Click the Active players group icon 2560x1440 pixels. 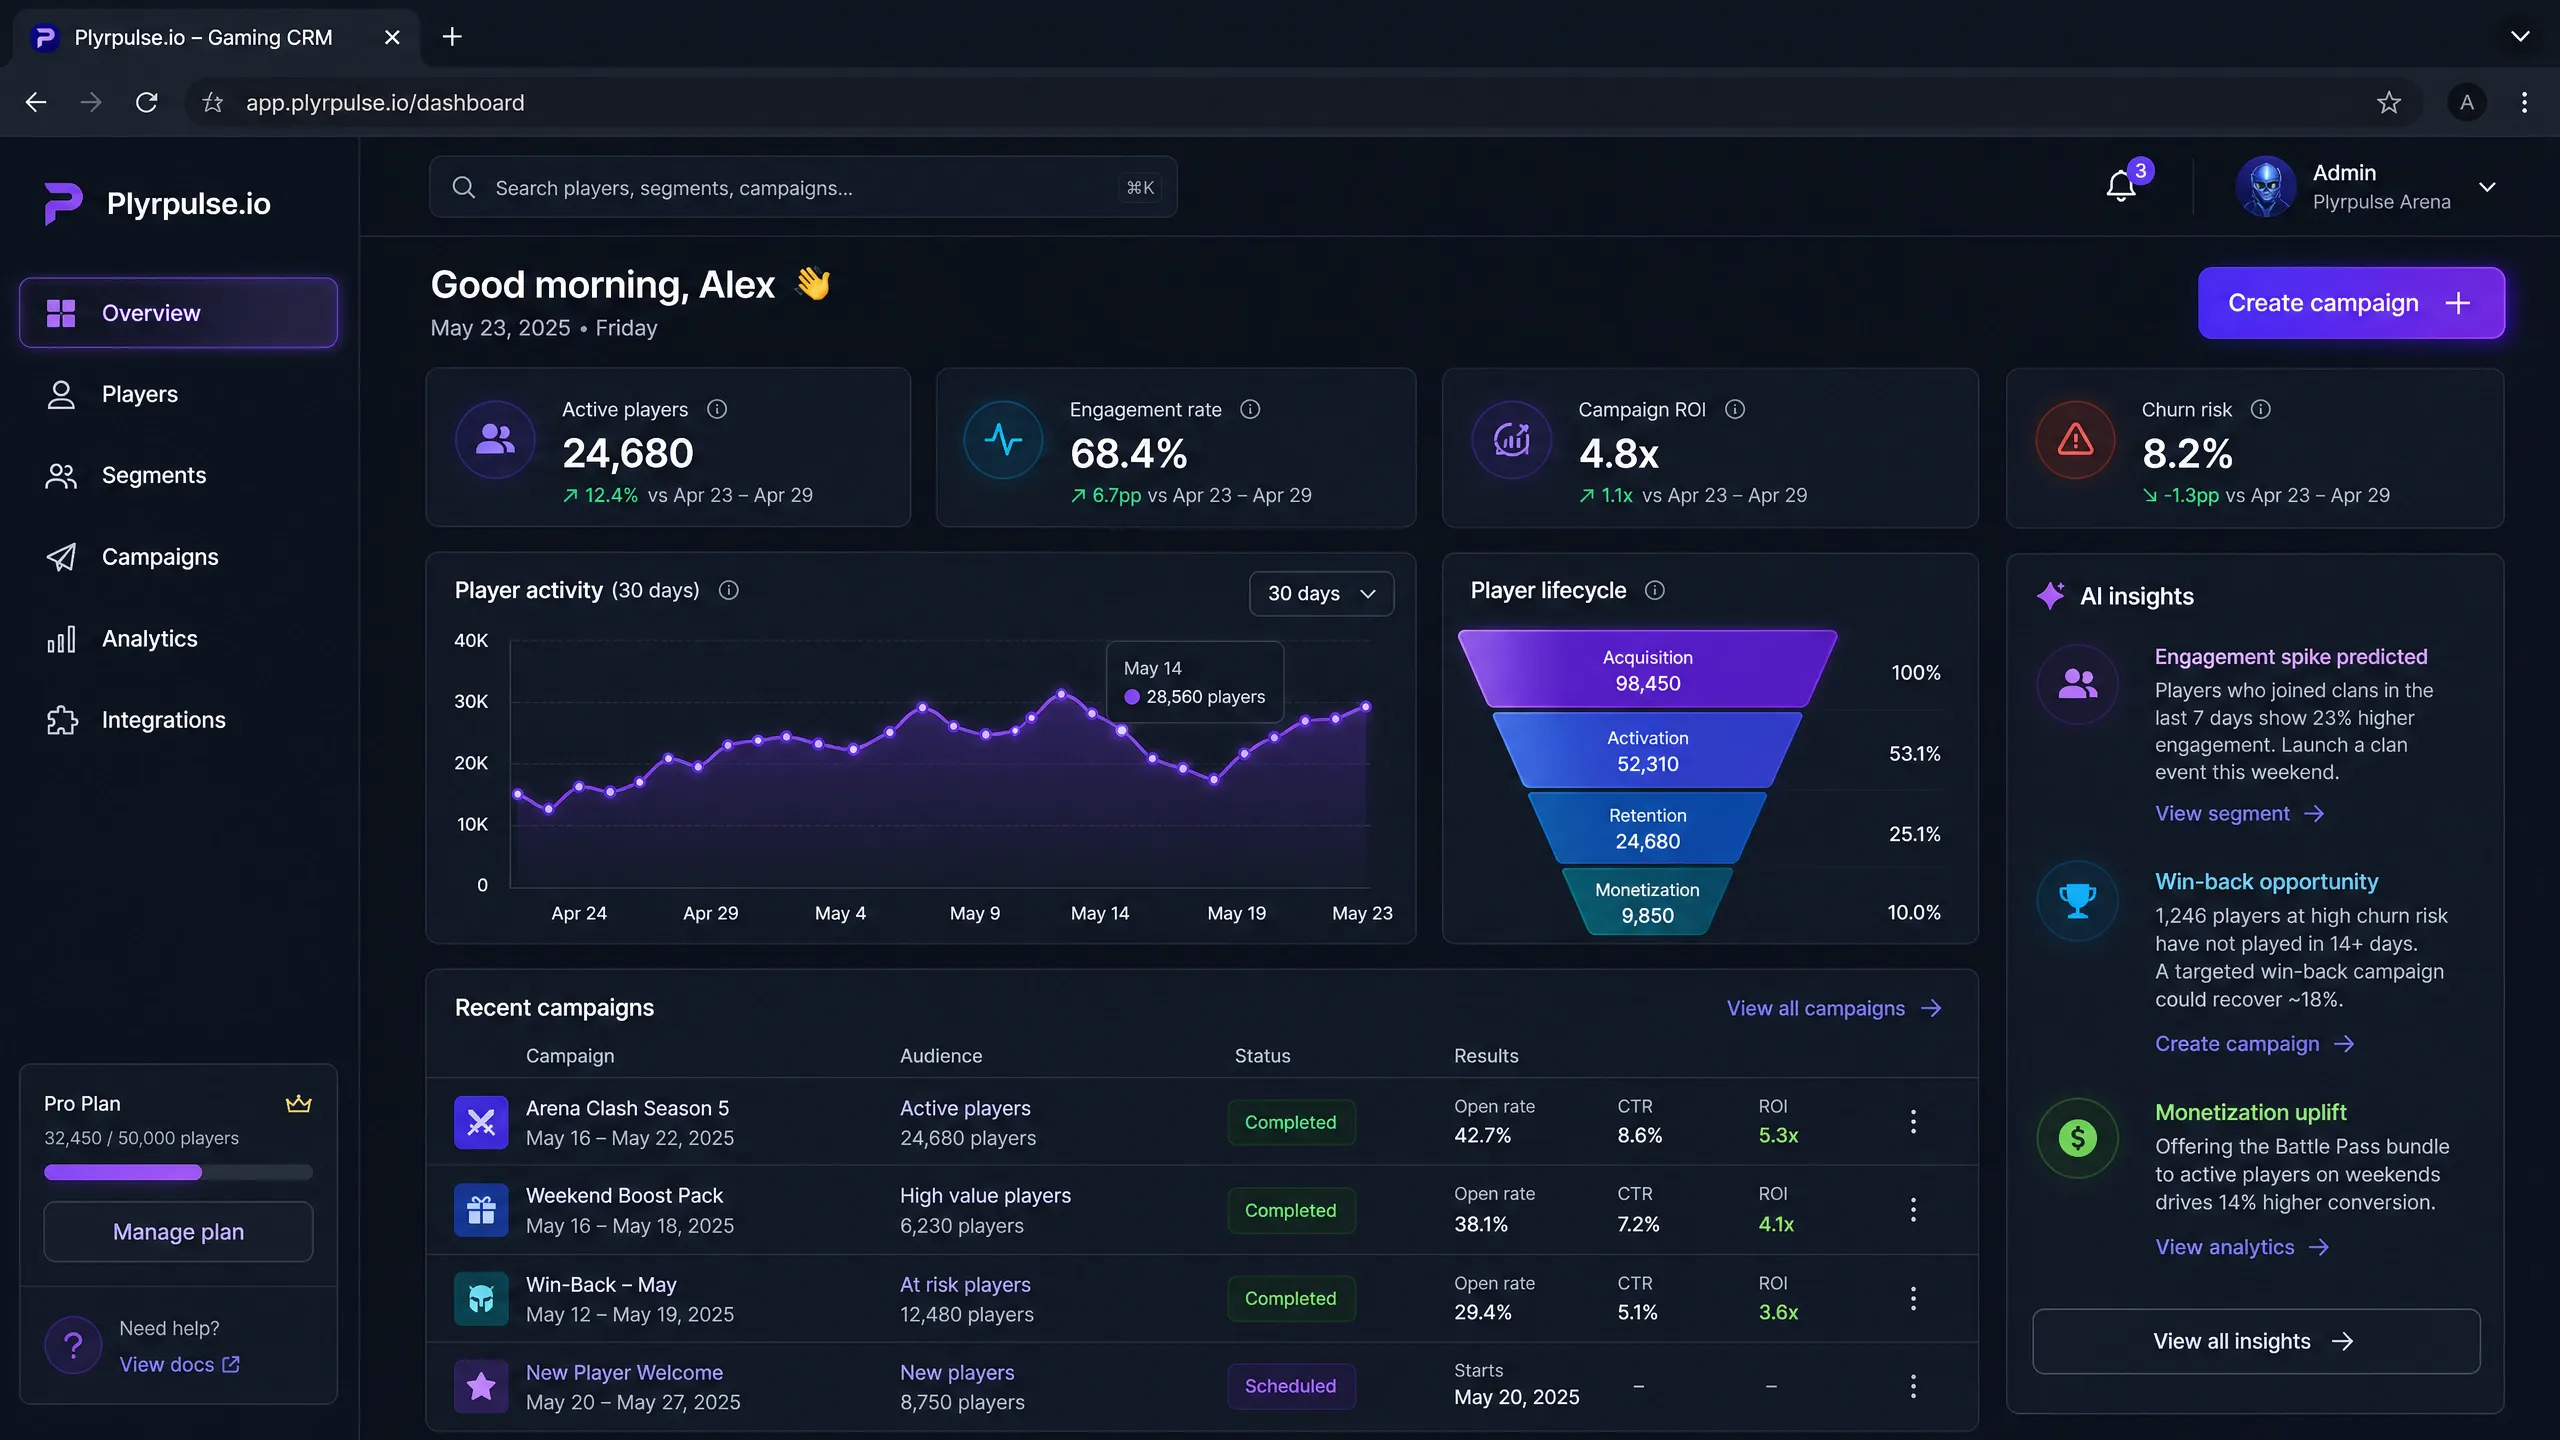[495, 440]
